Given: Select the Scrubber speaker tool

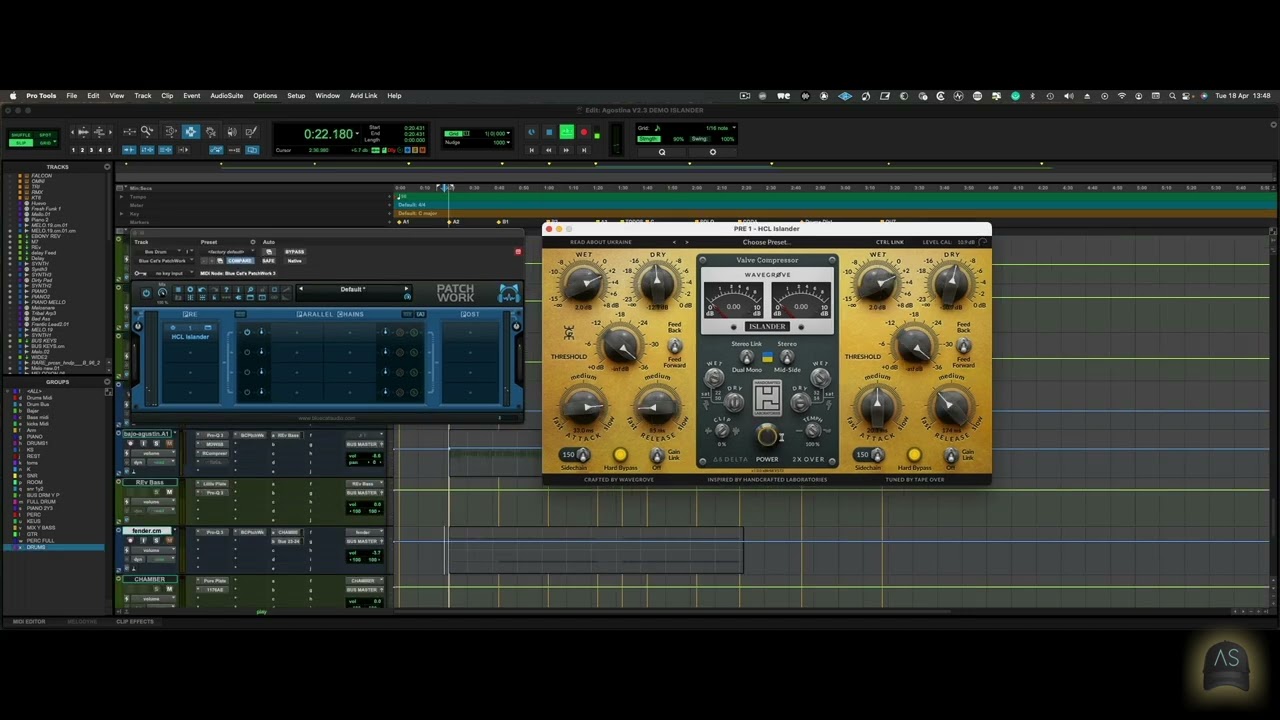Looking at the screenshot, I should tap(232, 131).
